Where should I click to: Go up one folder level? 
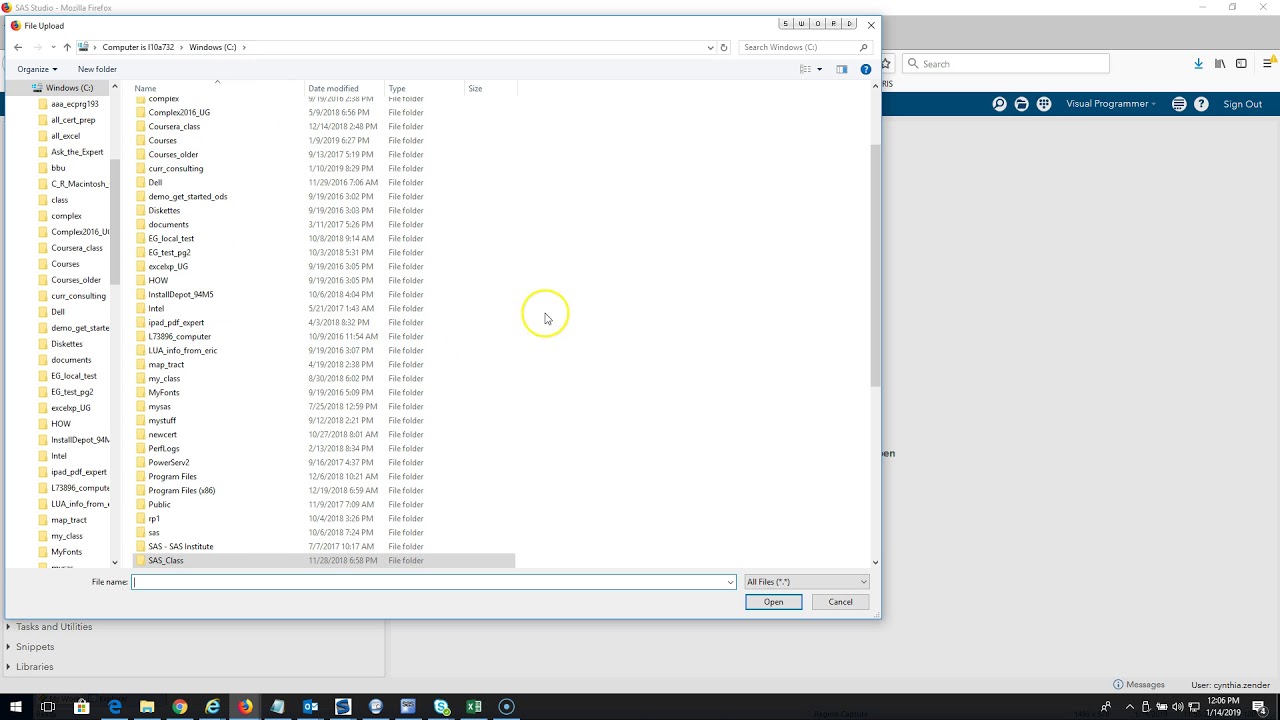(67, 47)
